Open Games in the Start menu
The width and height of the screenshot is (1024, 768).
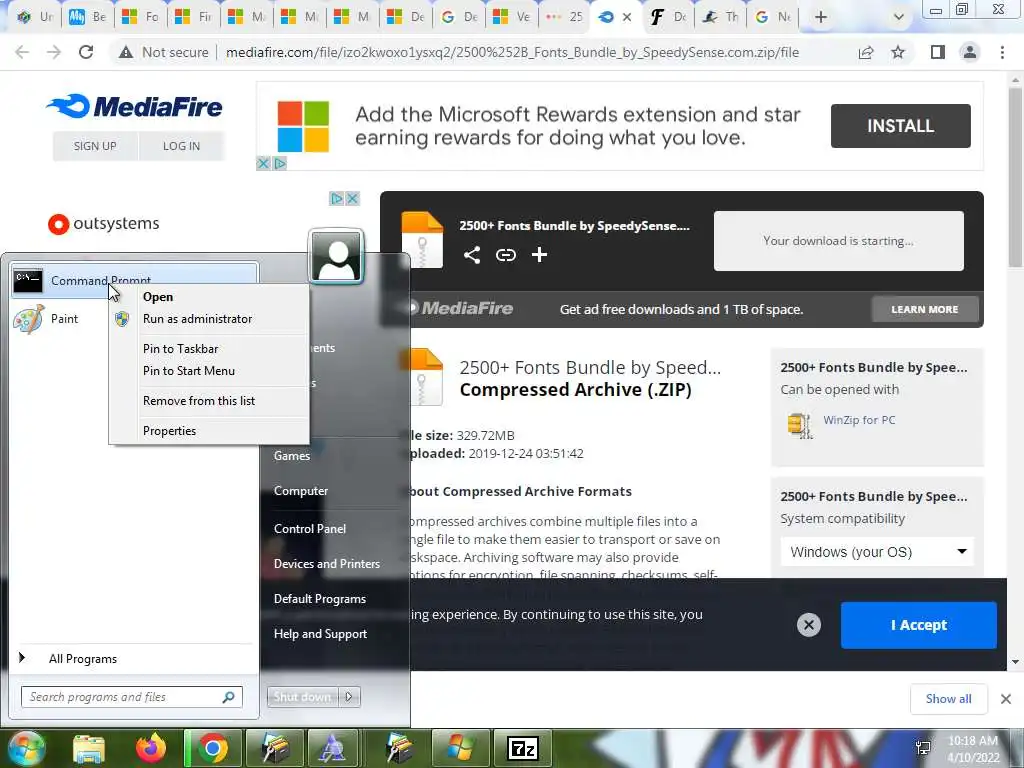click(292, 456)
